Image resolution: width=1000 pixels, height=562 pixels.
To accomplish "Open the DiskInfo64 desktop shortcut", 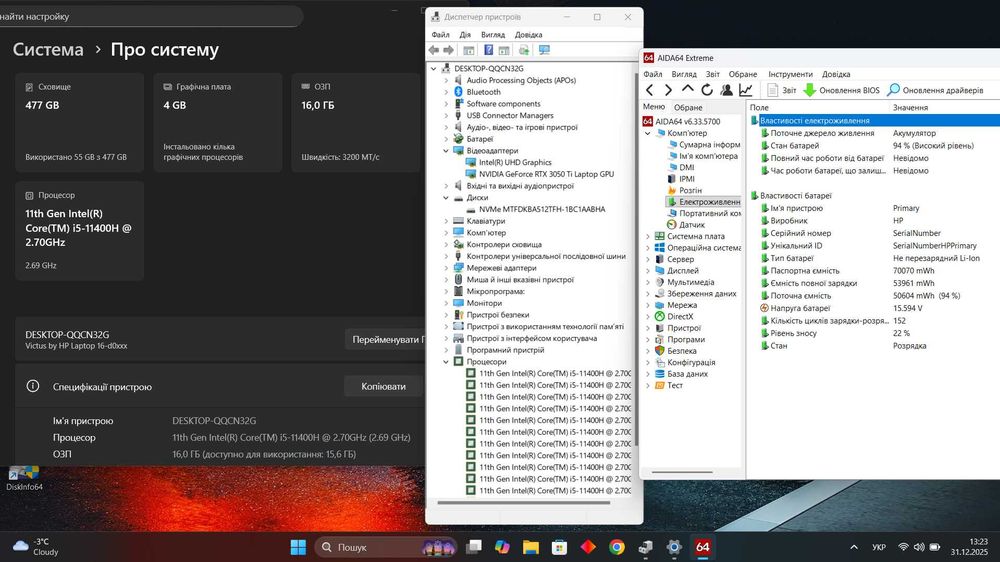I will (24, 478).
